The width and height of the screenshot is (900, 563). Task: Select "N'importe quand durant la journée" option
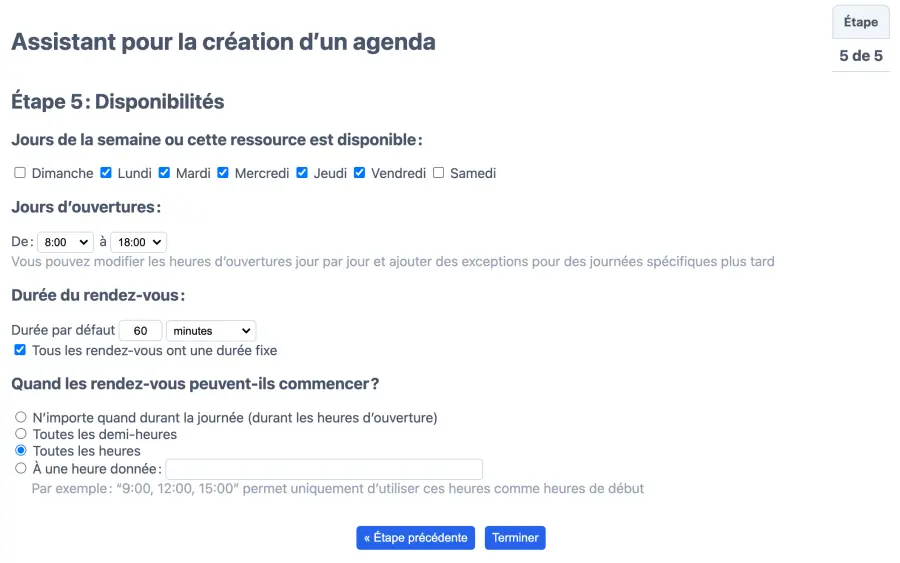[x=21, y=417]
